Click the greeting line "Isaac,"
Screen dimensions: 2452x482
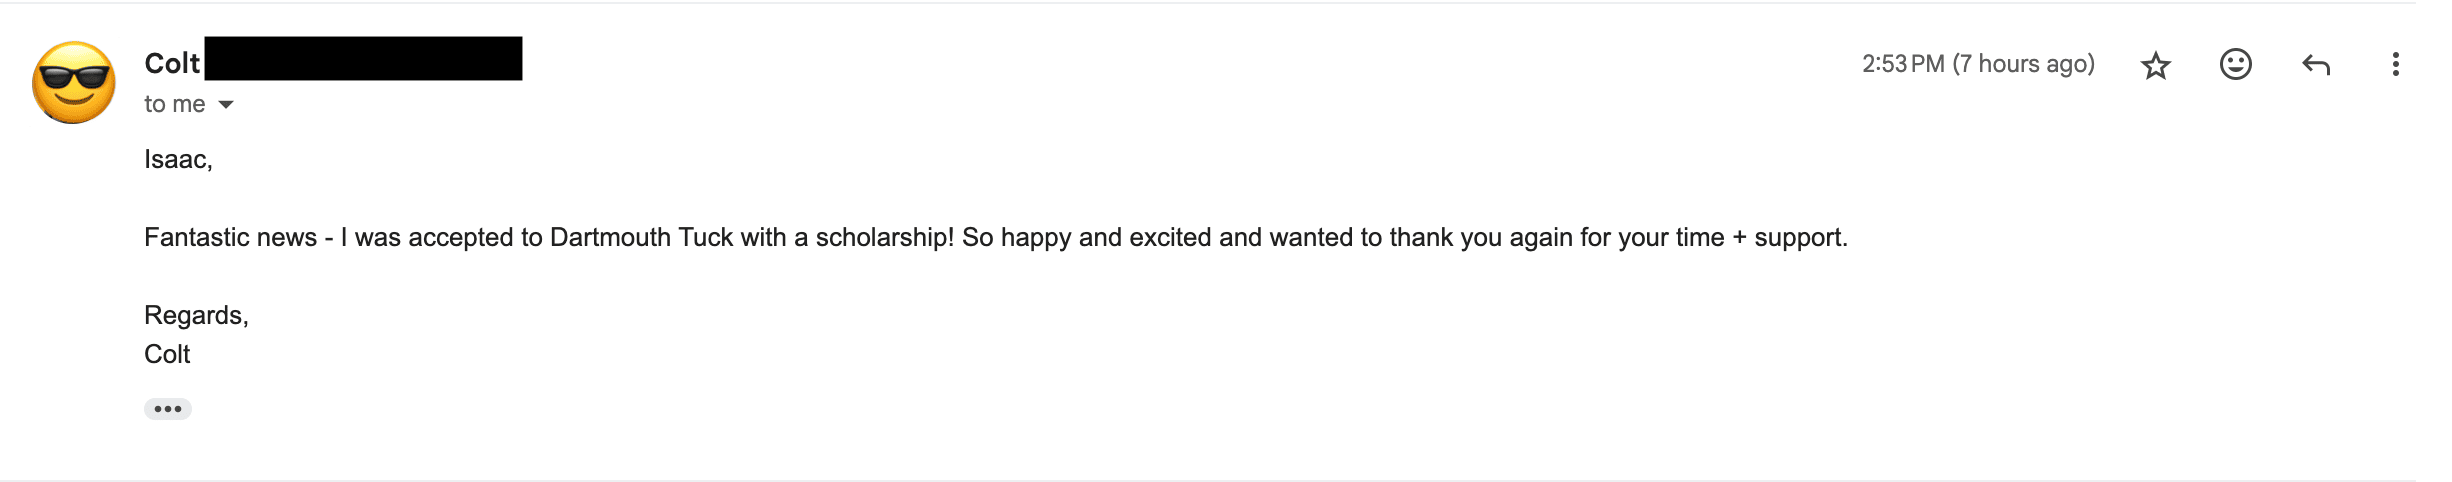coord(178,159)
